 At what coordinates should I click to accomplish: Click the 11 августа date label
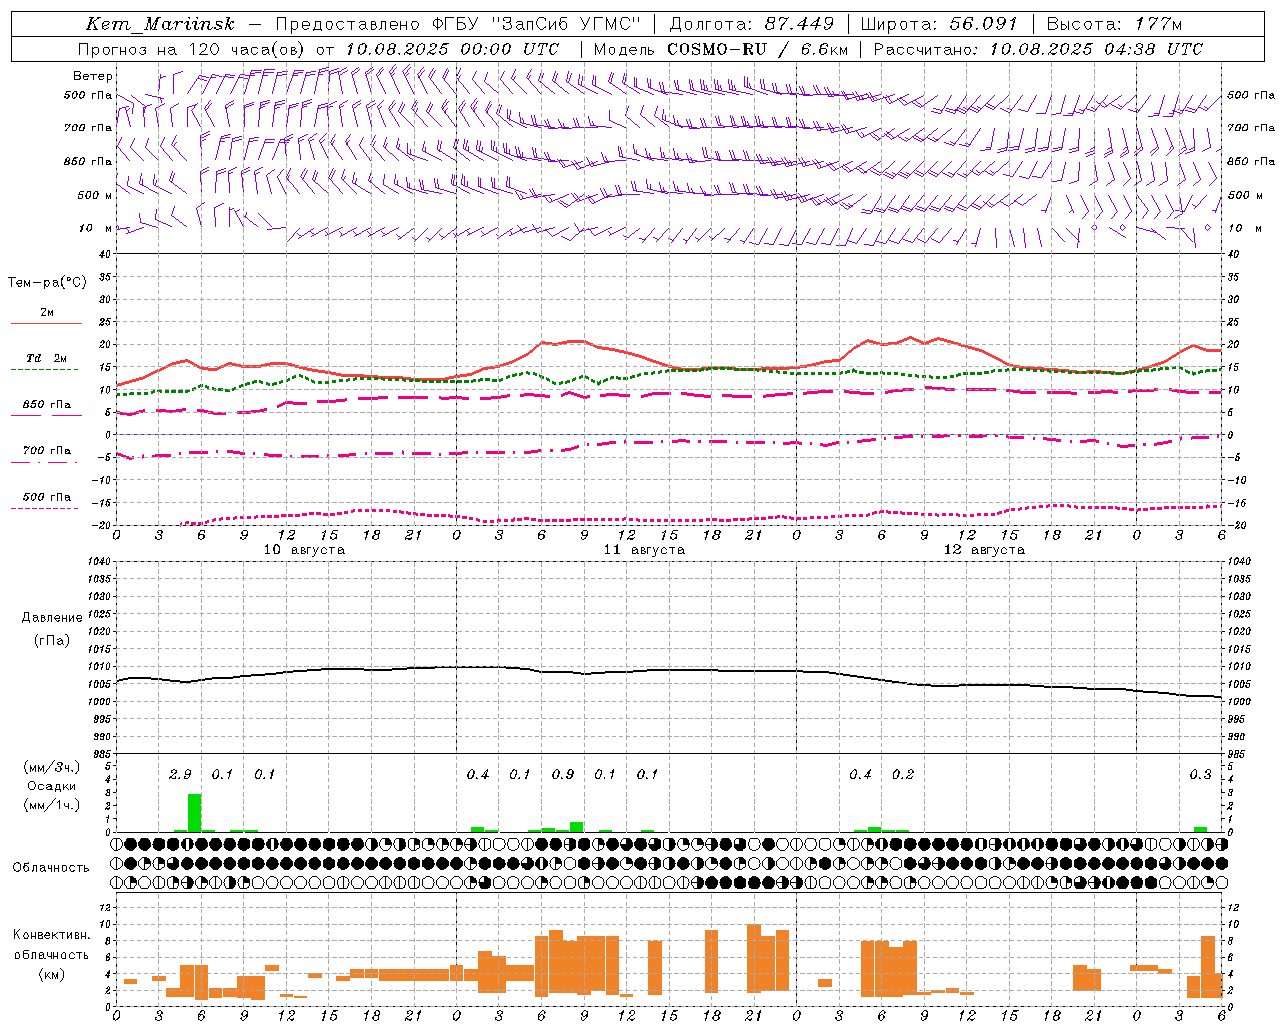click(x=644, y=550)
